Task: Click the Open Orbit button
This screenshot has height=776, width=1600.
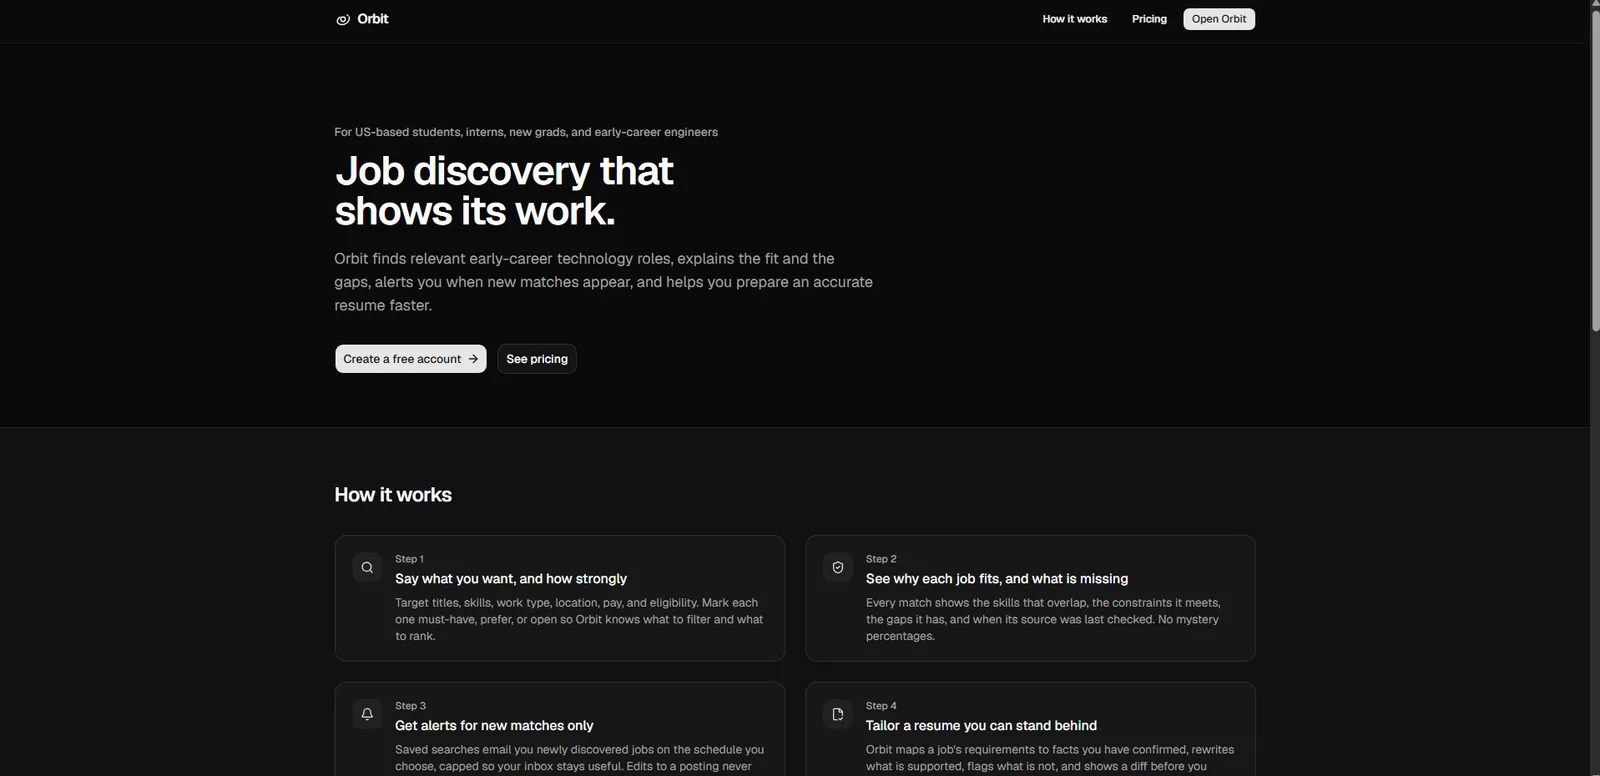Action: click(1219, 19)
